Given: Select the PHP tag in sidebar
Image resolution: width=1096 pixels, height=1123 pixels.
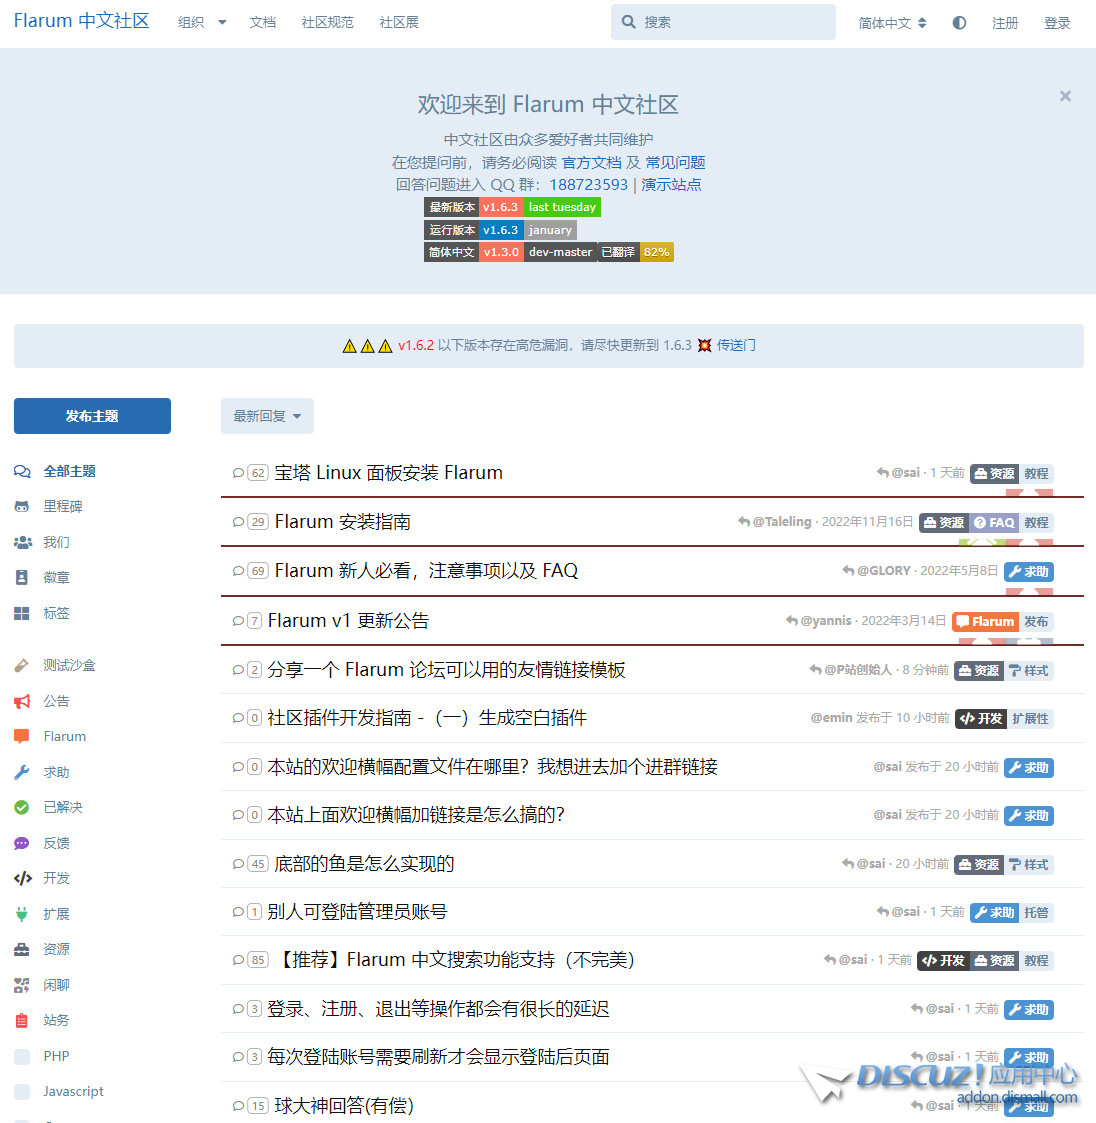Looking at the screenshot, I should 57,1056.
